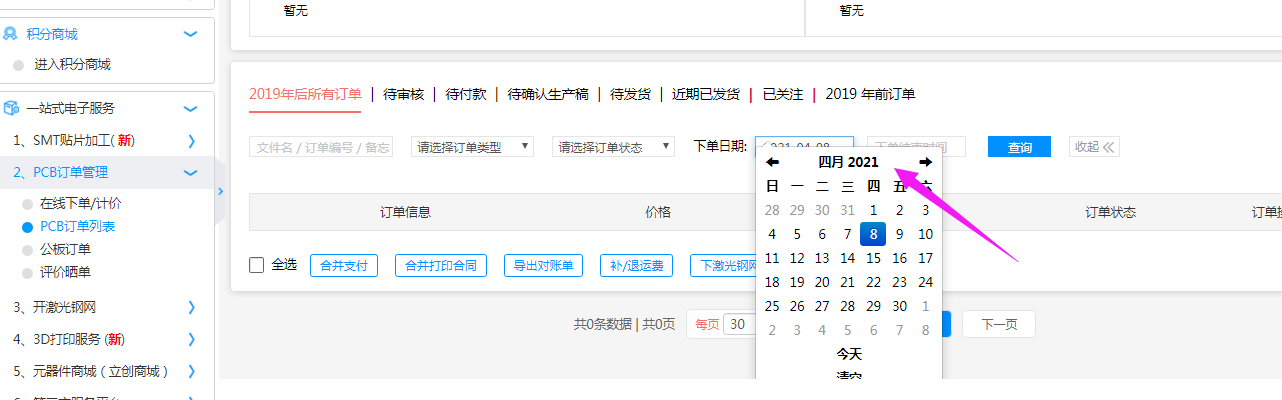Expand 5、元器件商城 submenu arrow

coord(192,371)
